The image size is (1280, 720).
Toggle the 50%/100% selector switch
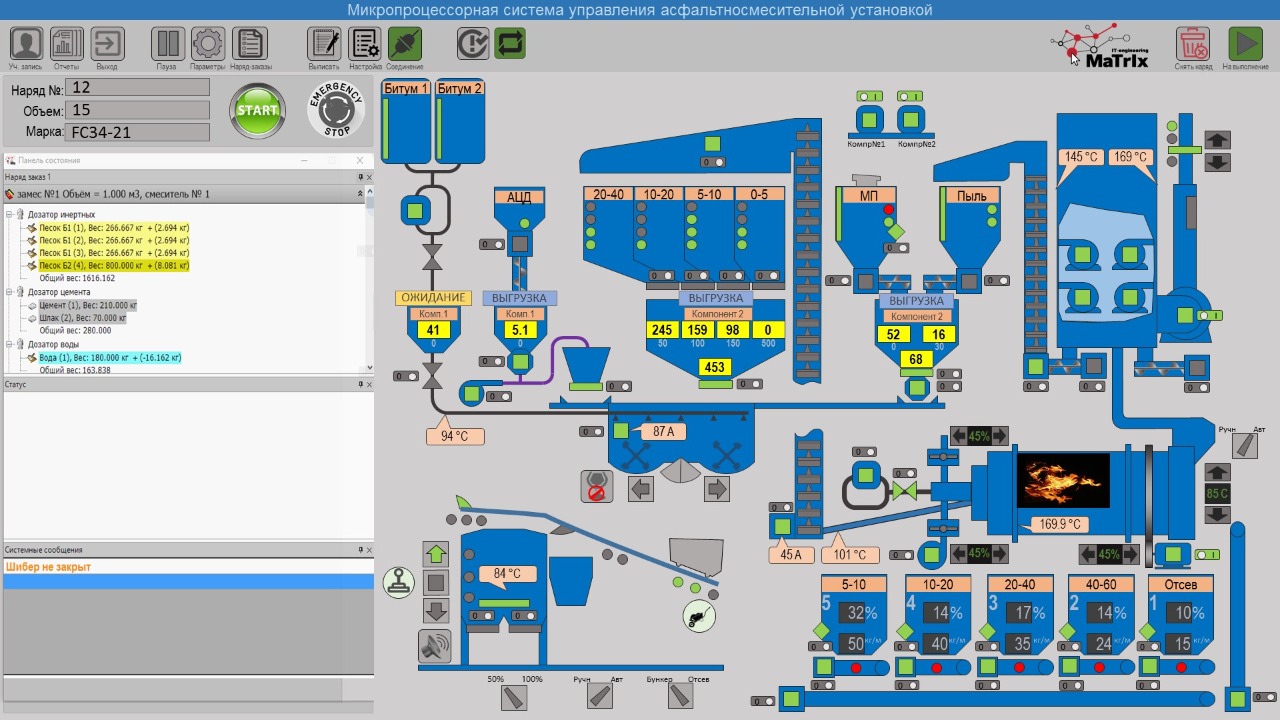pyautogui.click(x=515, y=697)
